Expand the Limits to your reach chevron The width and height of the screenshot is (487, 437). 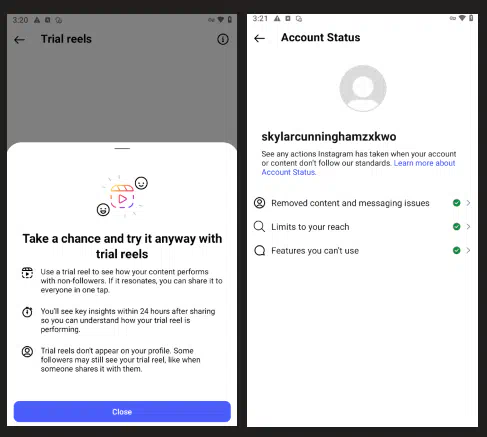[468, 227]
